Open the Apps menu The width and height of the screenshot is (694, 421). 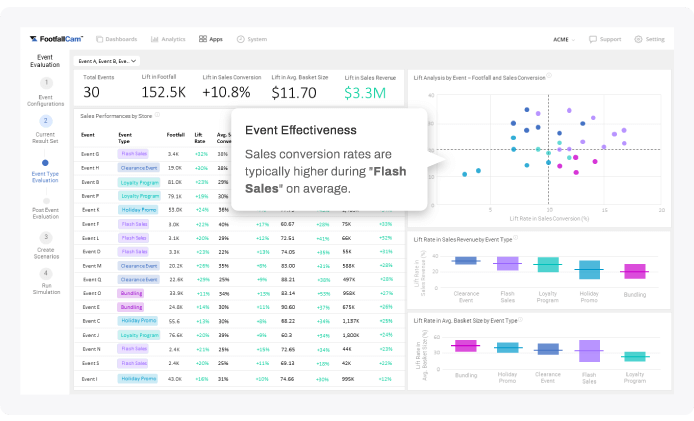click(211, 39)
